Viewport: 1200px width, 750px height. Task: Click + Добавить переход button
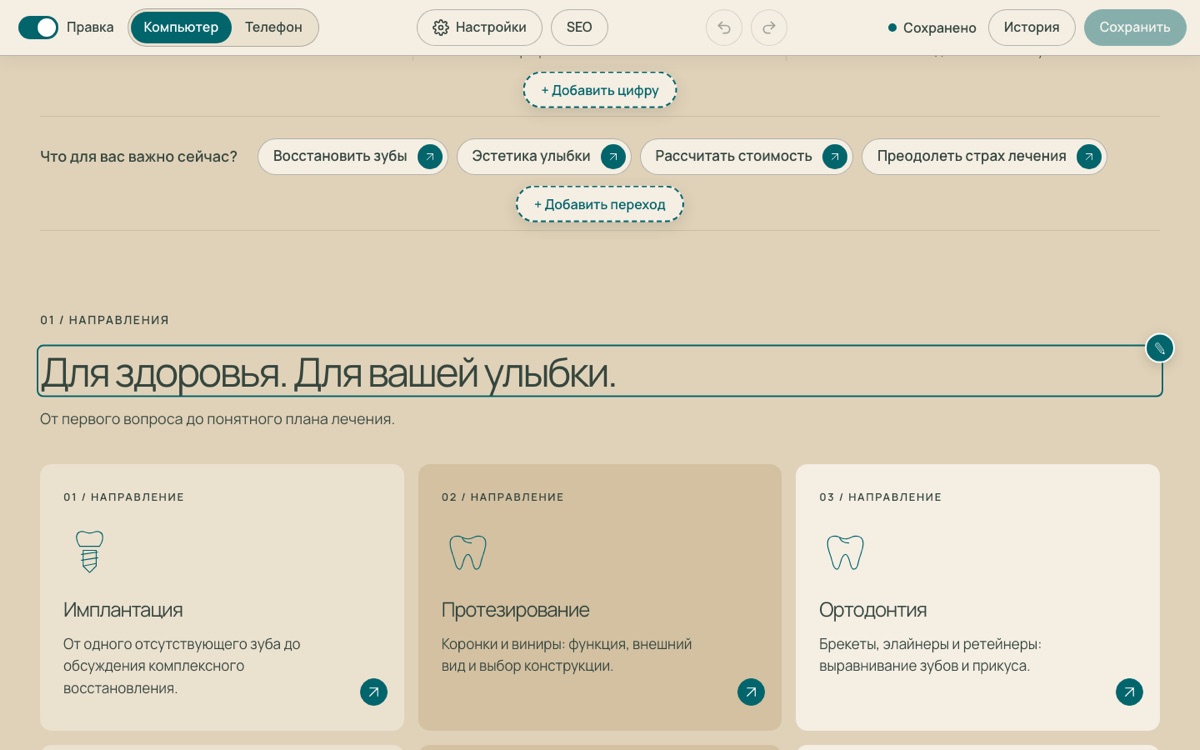[600, 204]
